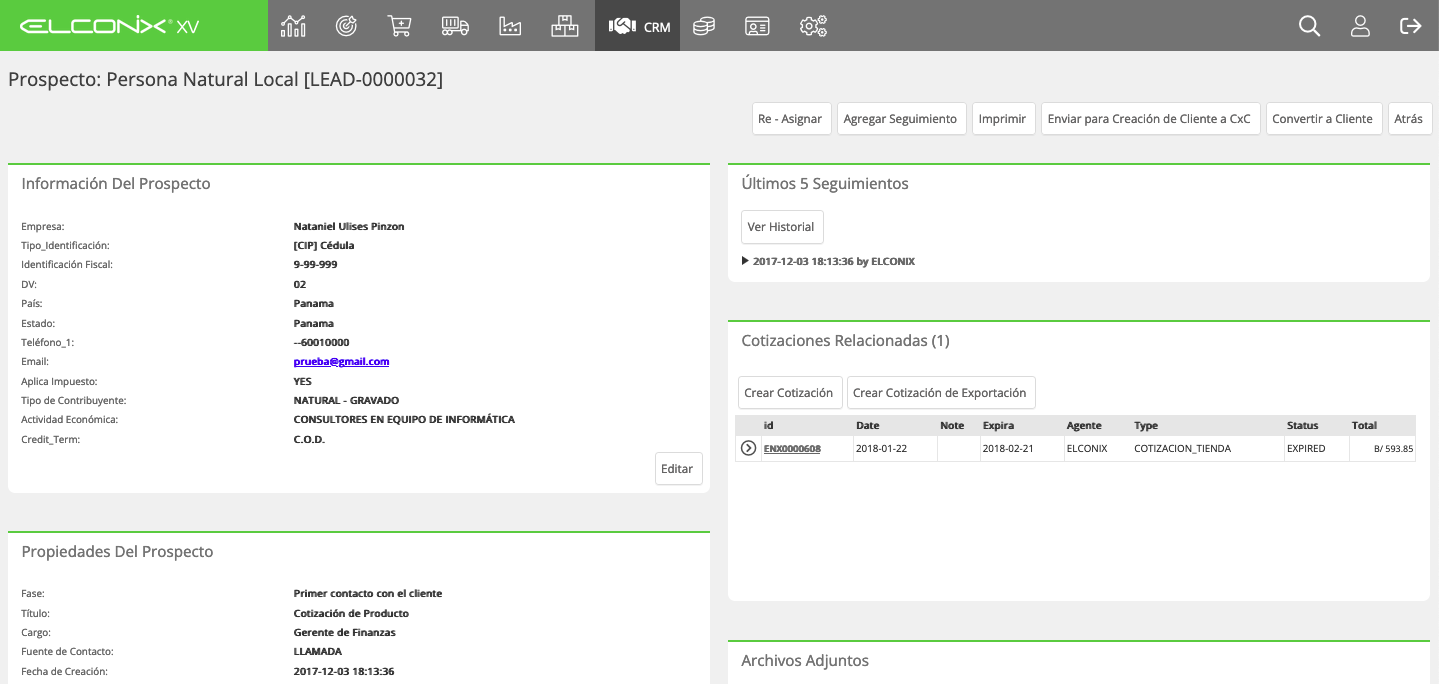Open the target goals icon

click(x=347, y=26)
